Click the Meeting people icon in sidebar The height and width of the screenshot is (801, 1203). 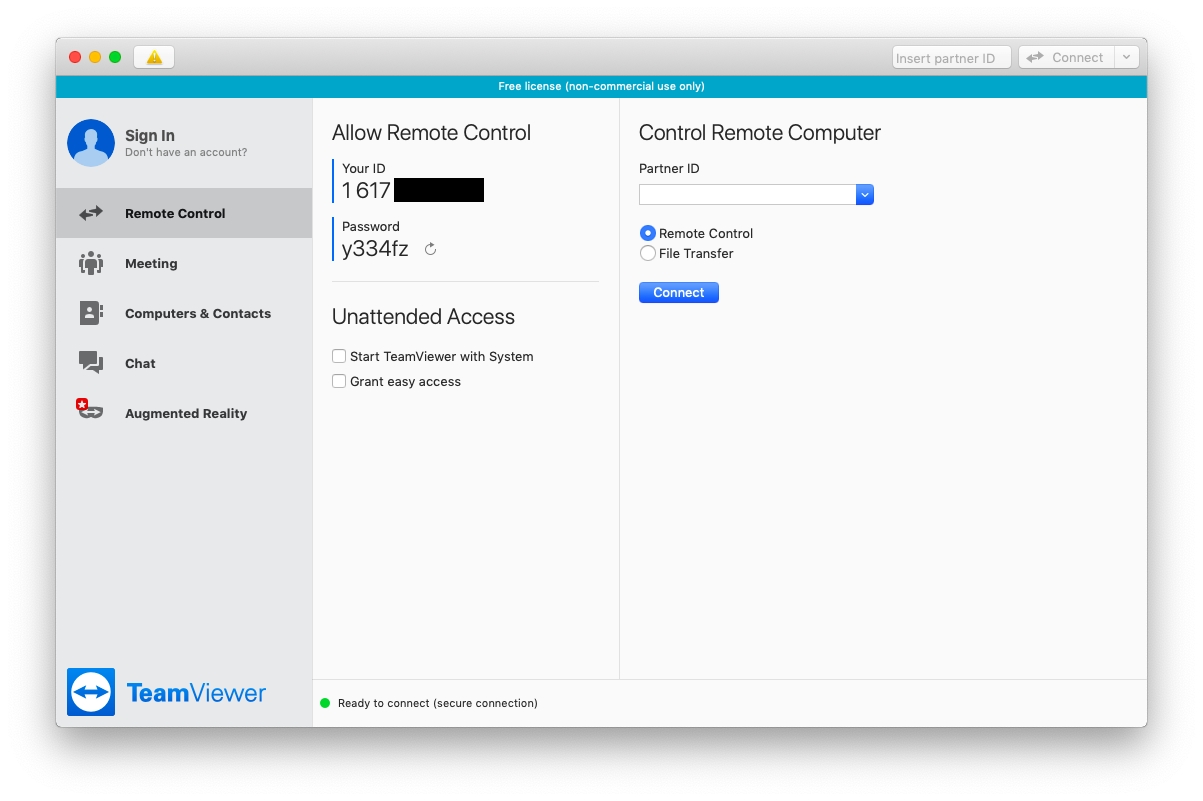(91, 263)
